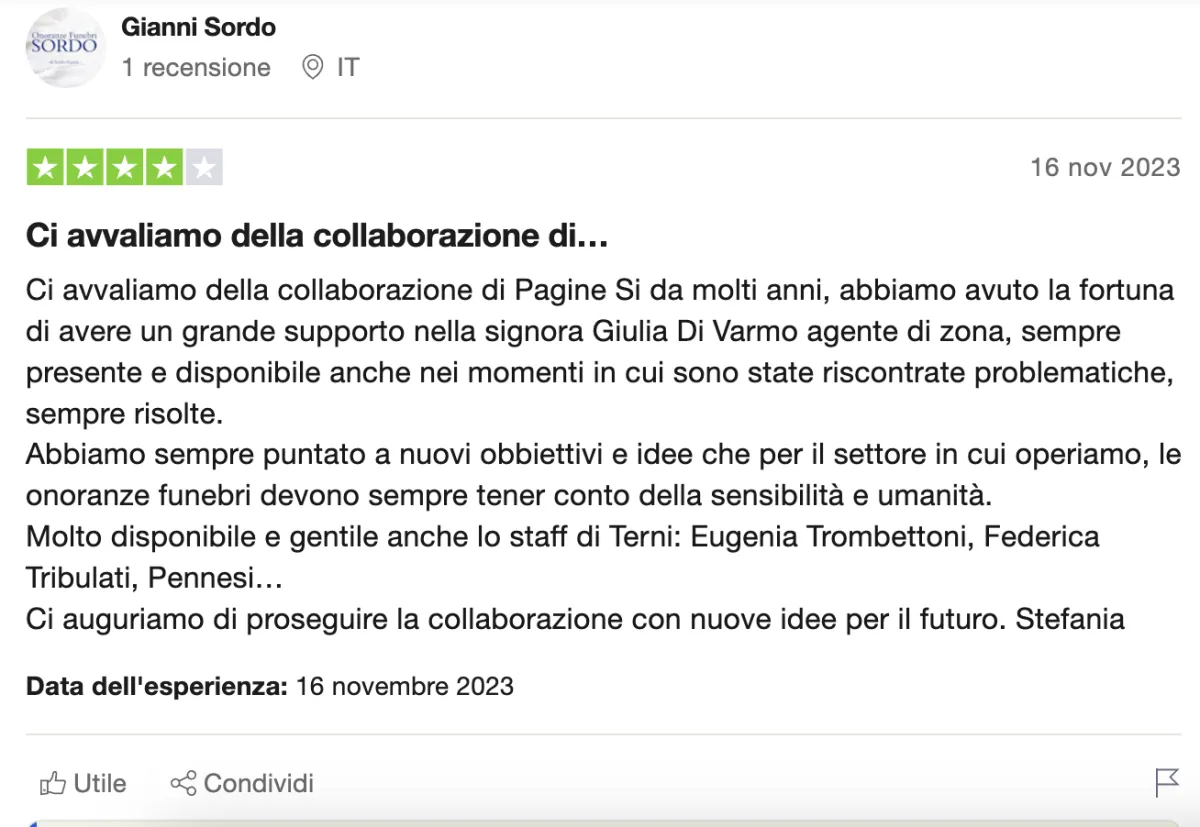Click the location pin icon
Viewport: 1200px width, 827px height.
click(313, 68)
